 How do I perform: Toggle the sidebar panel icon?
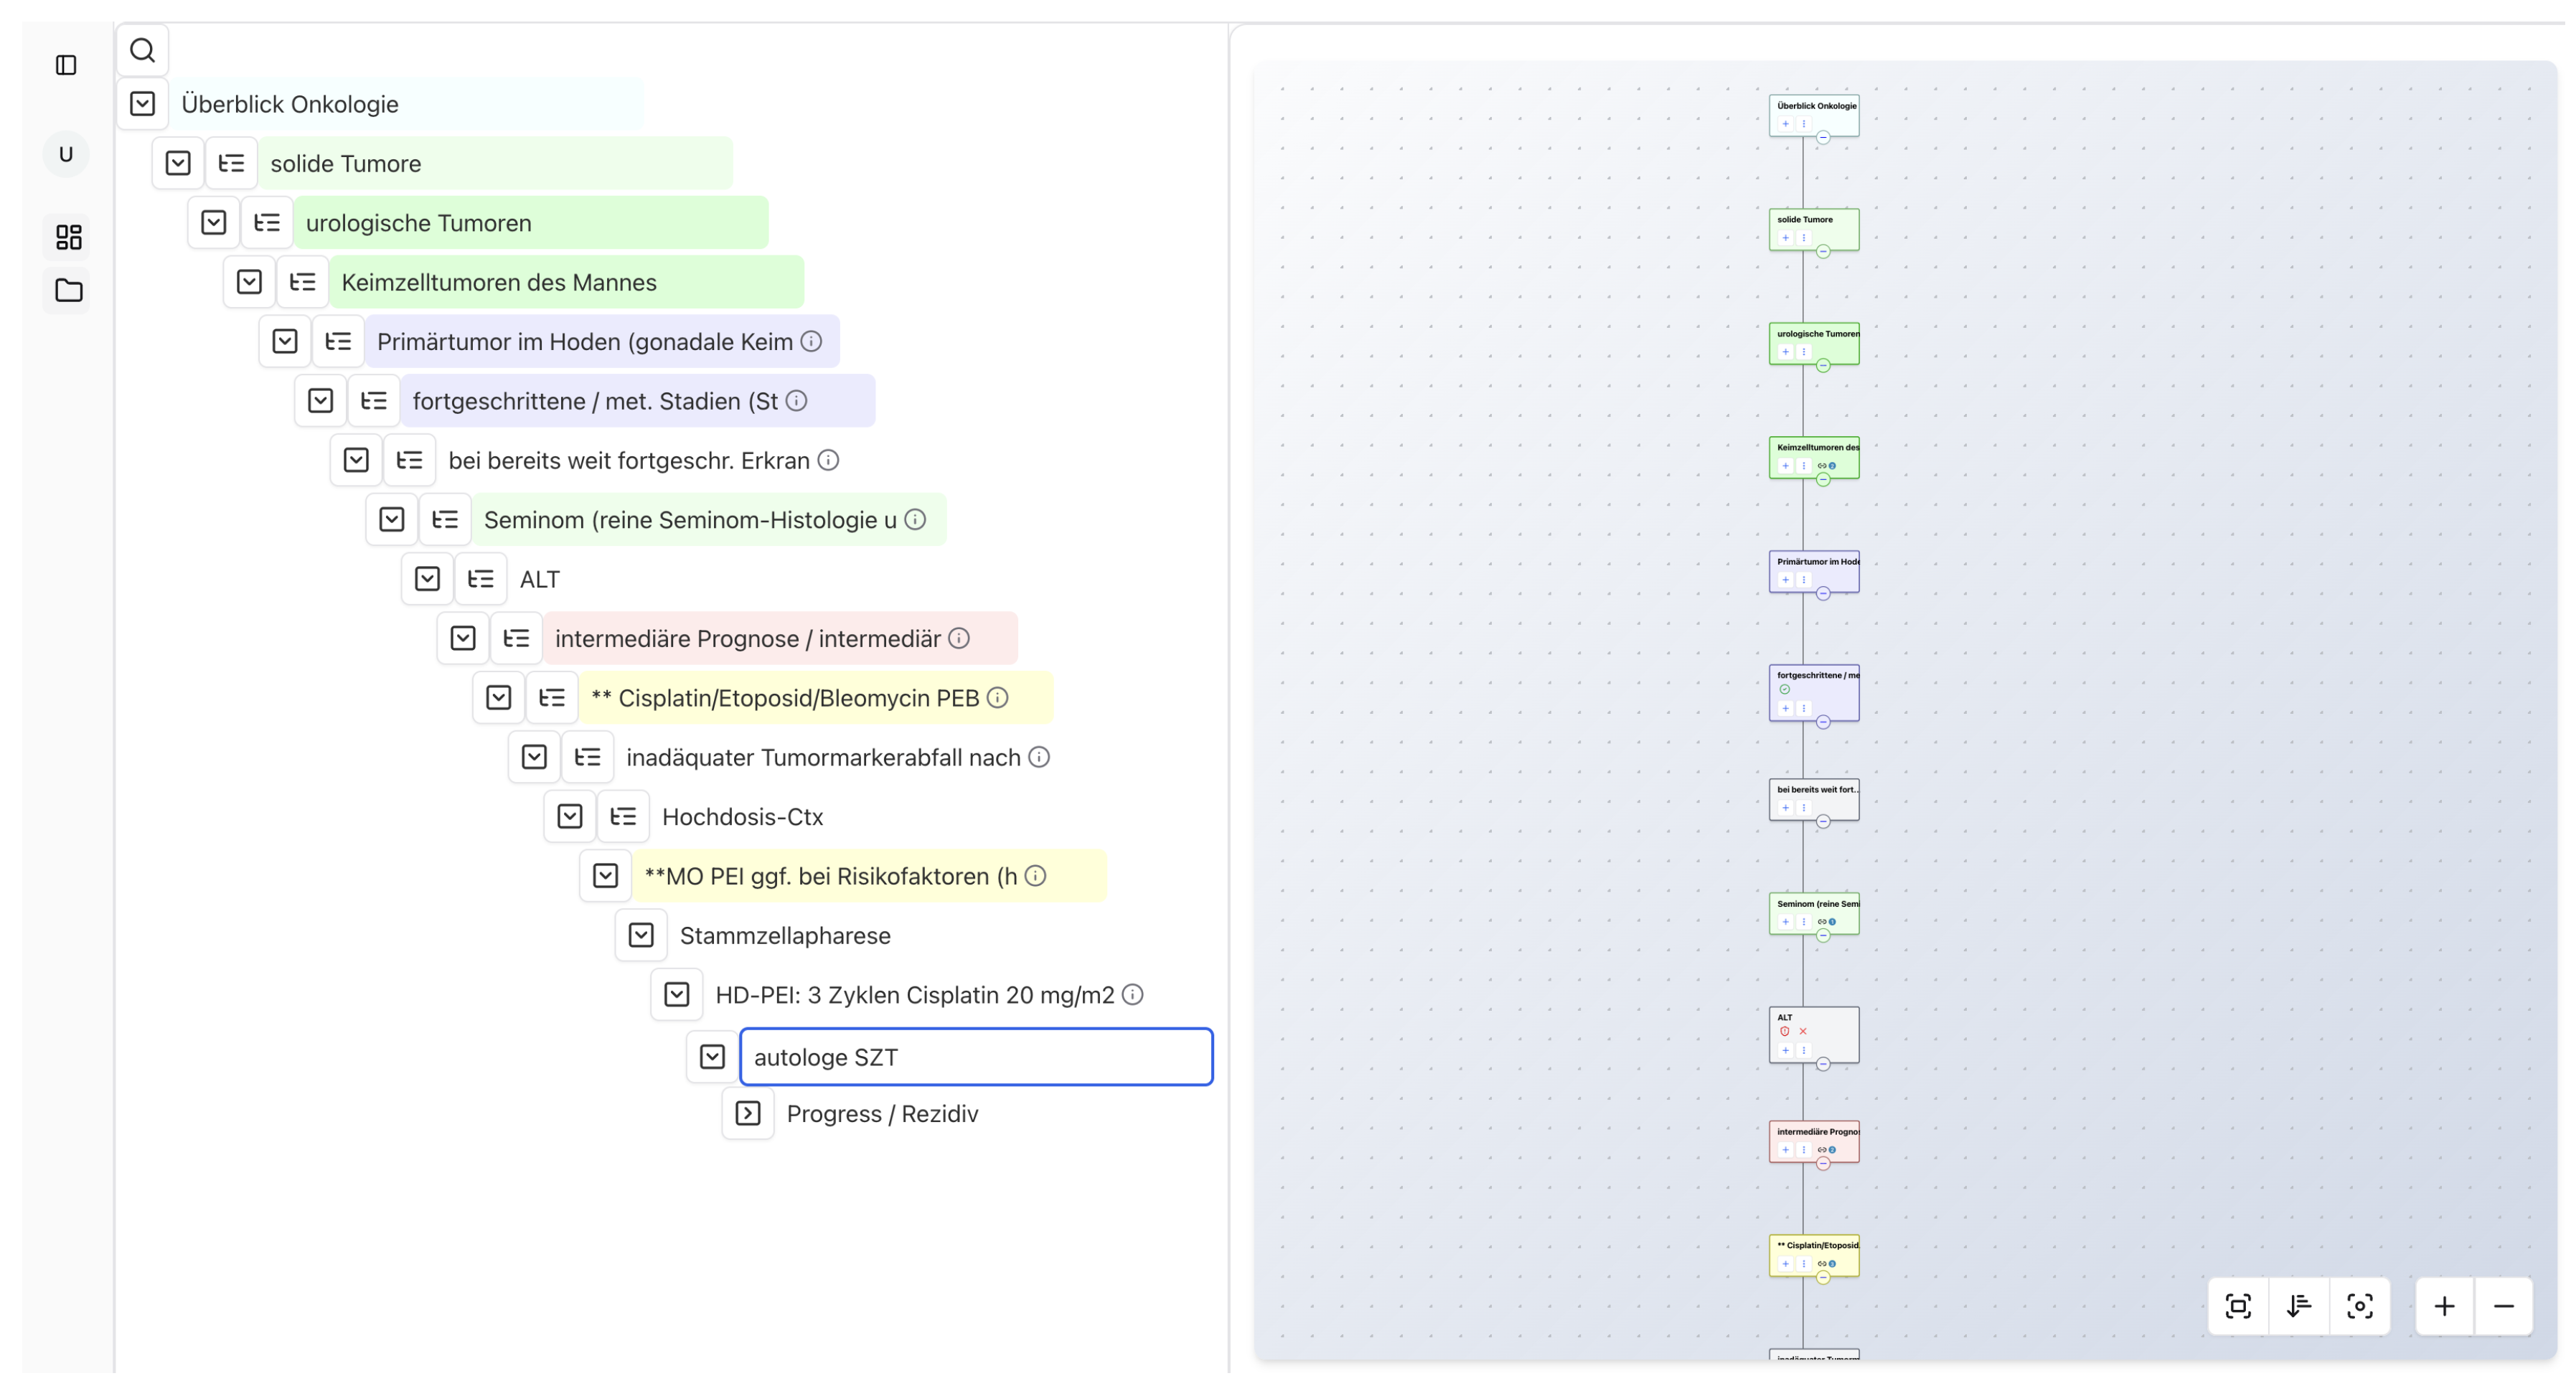coord(66,65)
